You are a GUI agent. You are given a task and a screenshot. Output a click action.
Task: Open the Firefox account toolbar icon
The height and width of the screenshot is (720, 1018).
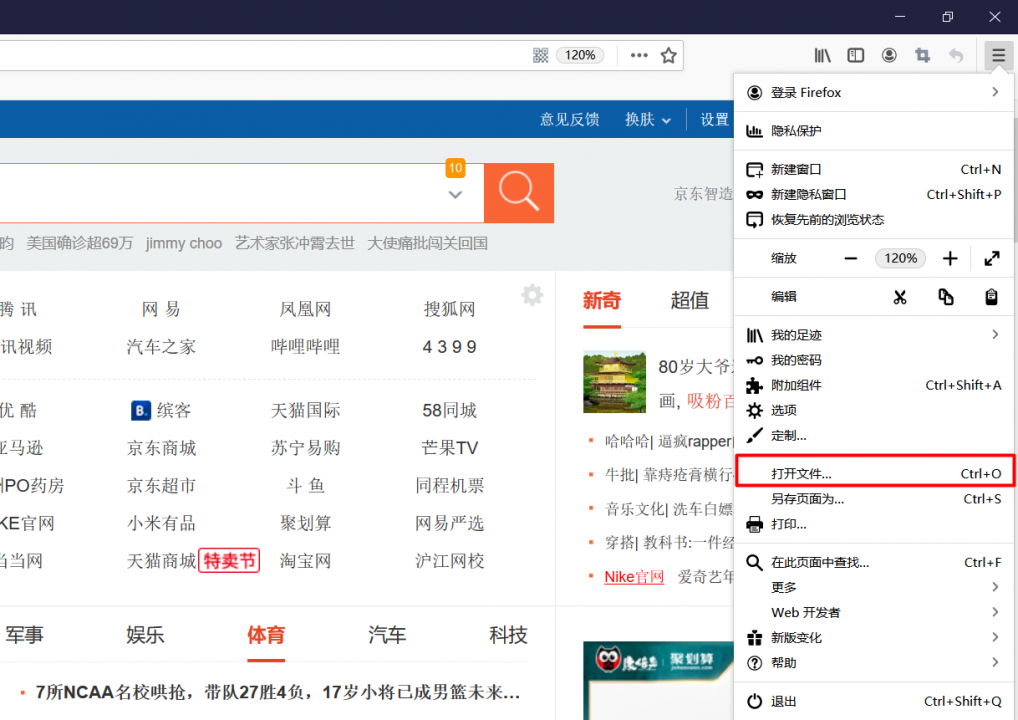[889, 56]
